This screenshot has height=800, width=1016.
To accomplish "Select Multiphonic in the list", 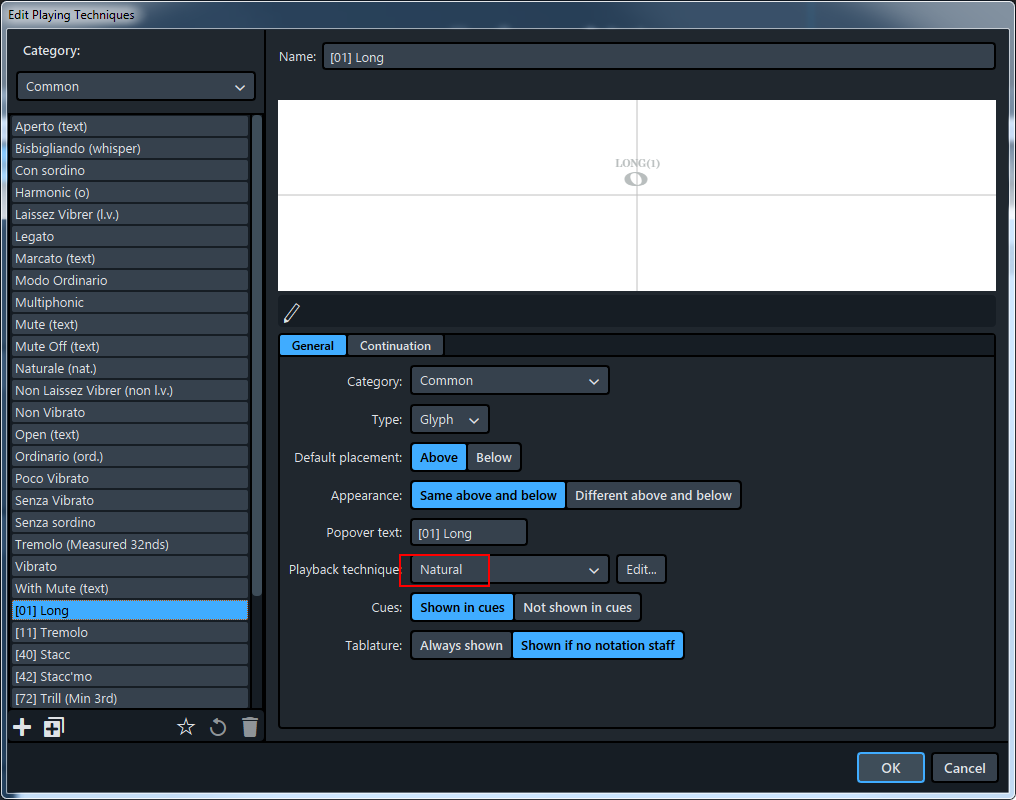I will pyautogui.click(x=130, y=303).
